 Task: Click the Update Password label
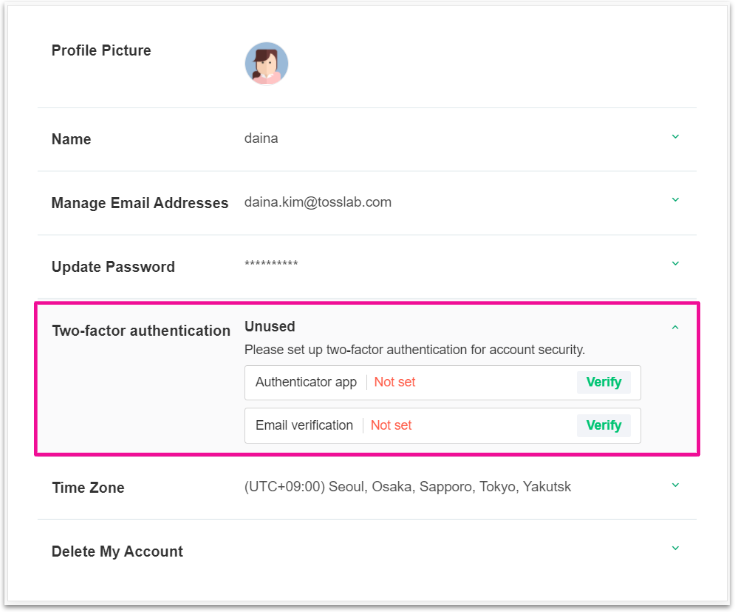click(113, 267)
